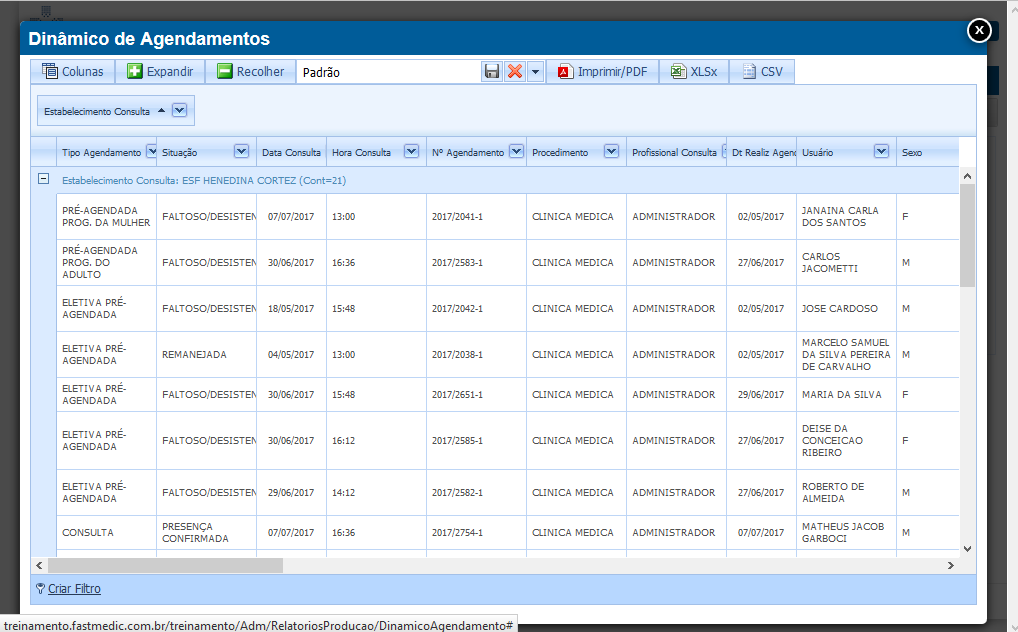Click the Criar Filtro link
The width and height of the screenshot is (1018, 632).
click(74, 588)
